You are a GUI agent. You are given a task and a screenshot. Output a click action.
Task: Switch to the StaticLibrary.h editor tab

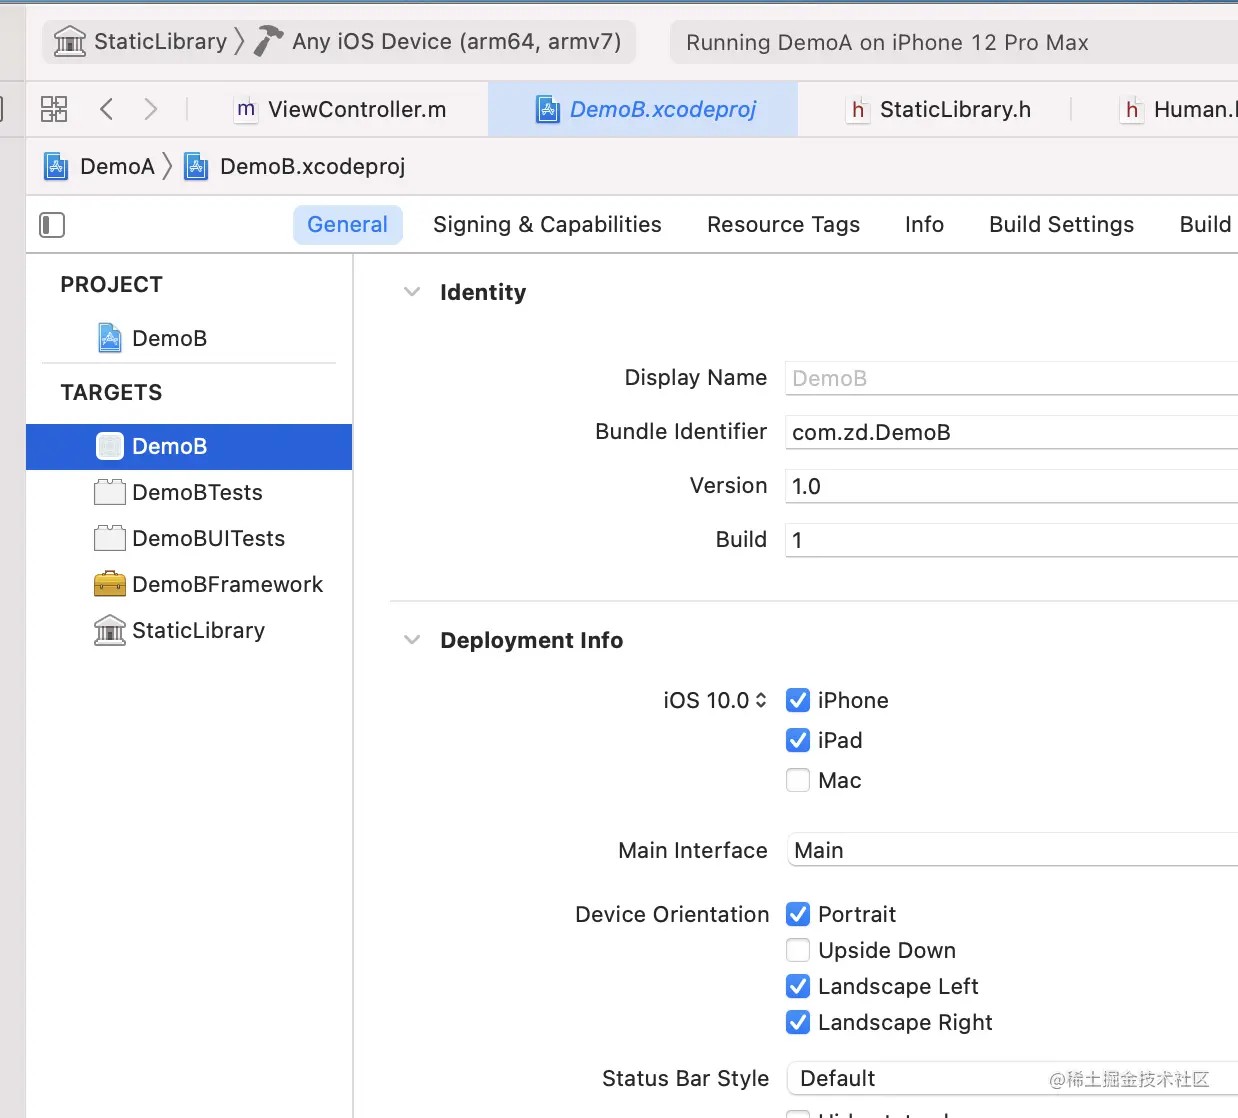938,109
